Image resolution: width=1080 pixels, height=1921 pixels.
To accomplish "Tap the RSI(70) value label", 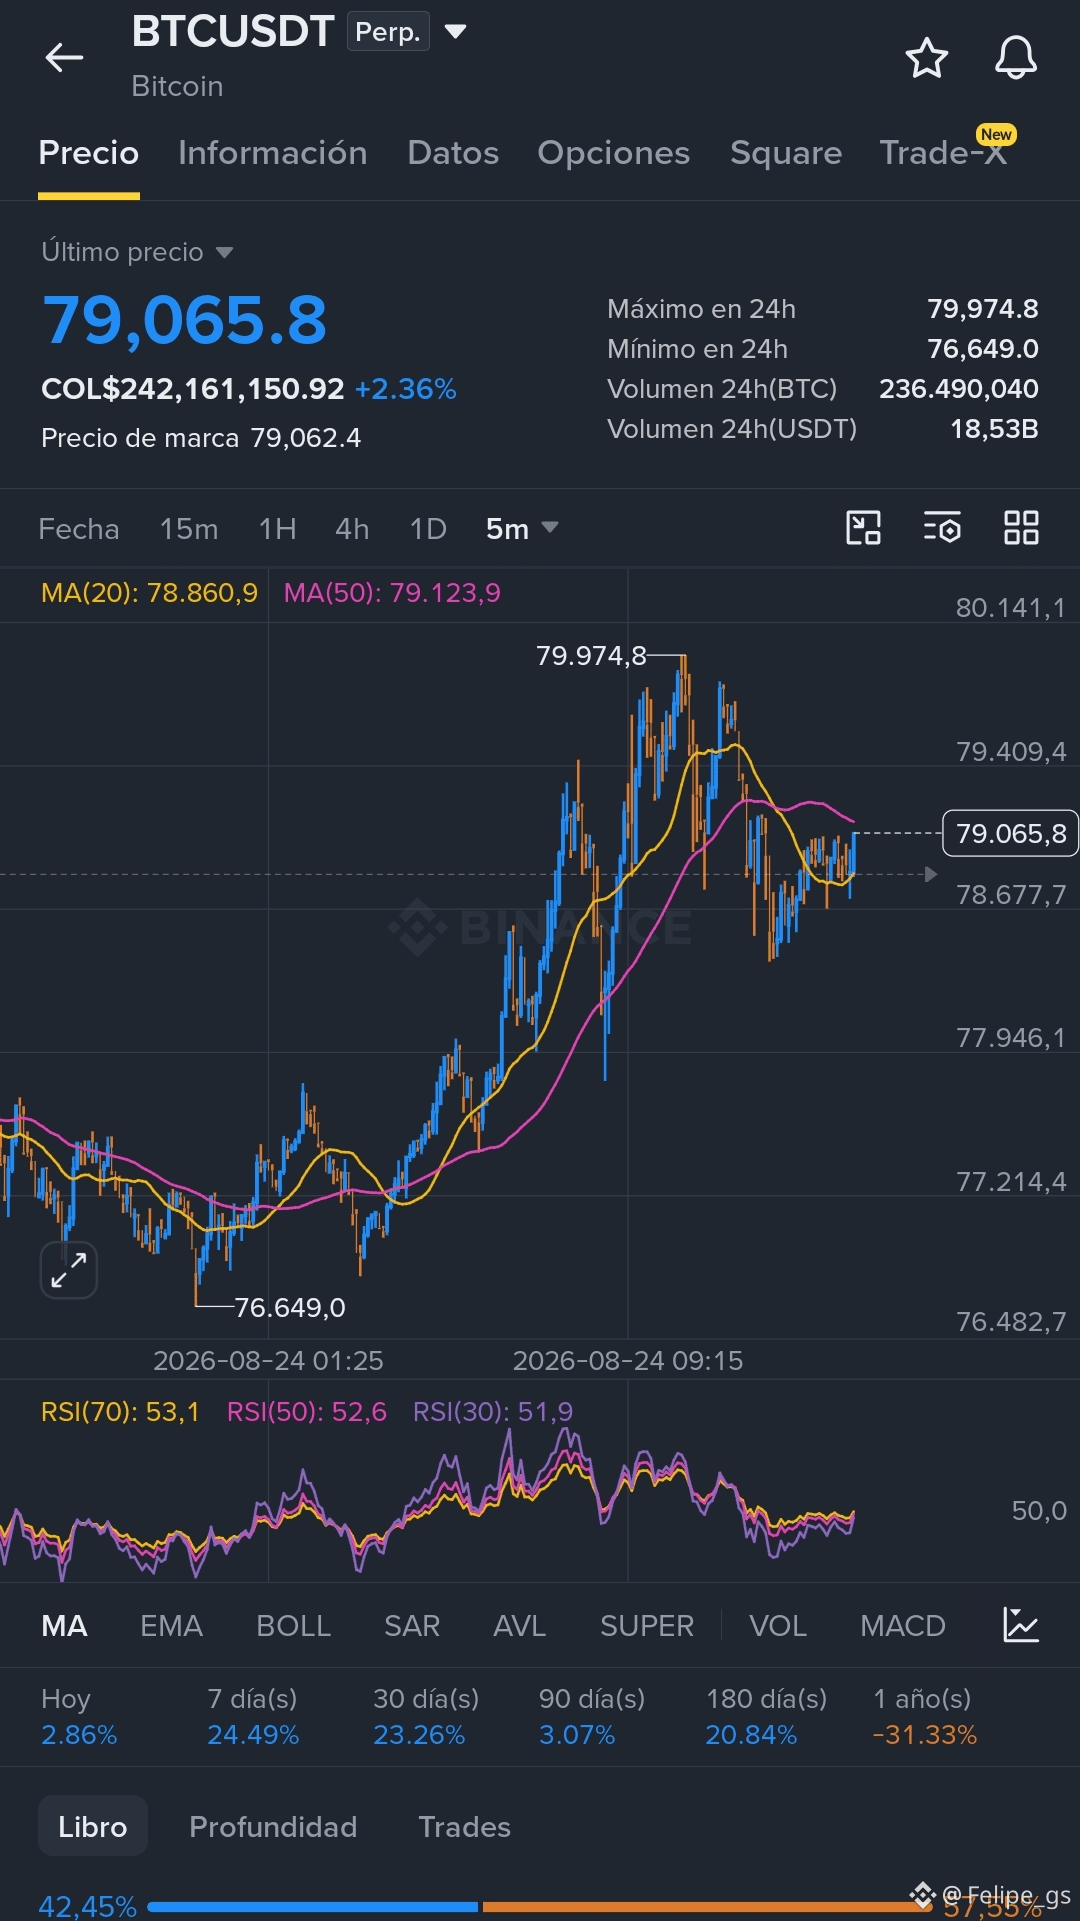I will [x=120, y=1412].
